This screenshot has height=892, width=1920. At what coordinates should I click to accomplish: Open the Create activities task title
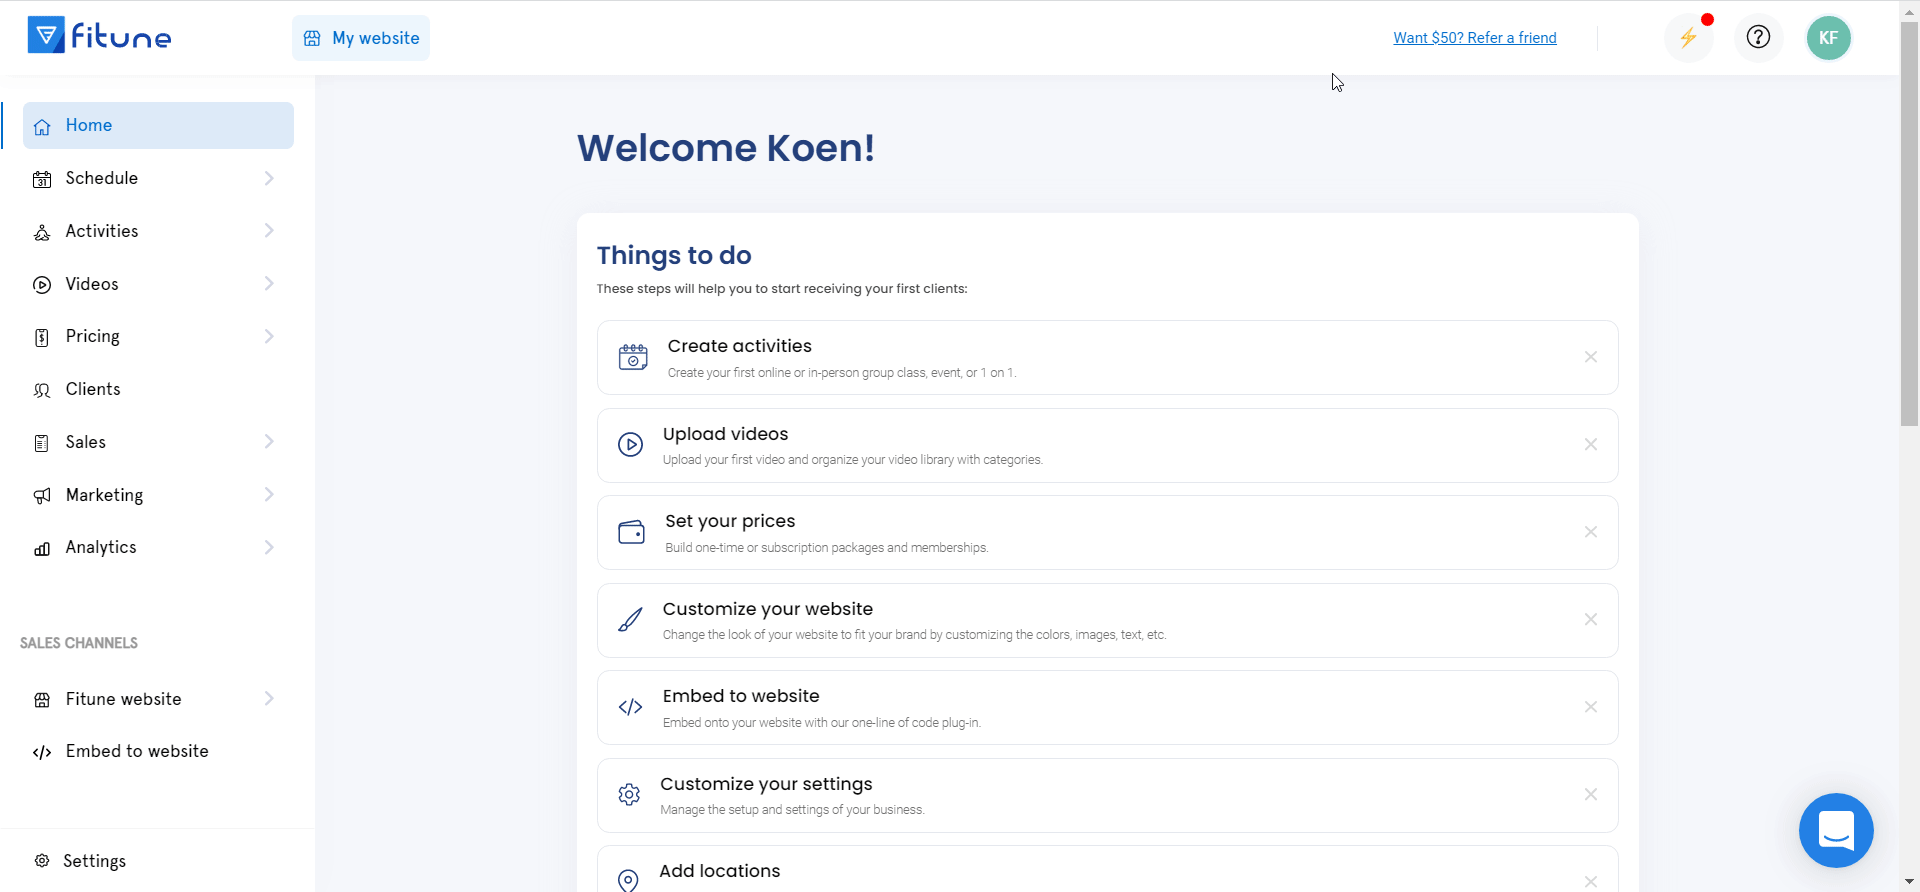739,346
